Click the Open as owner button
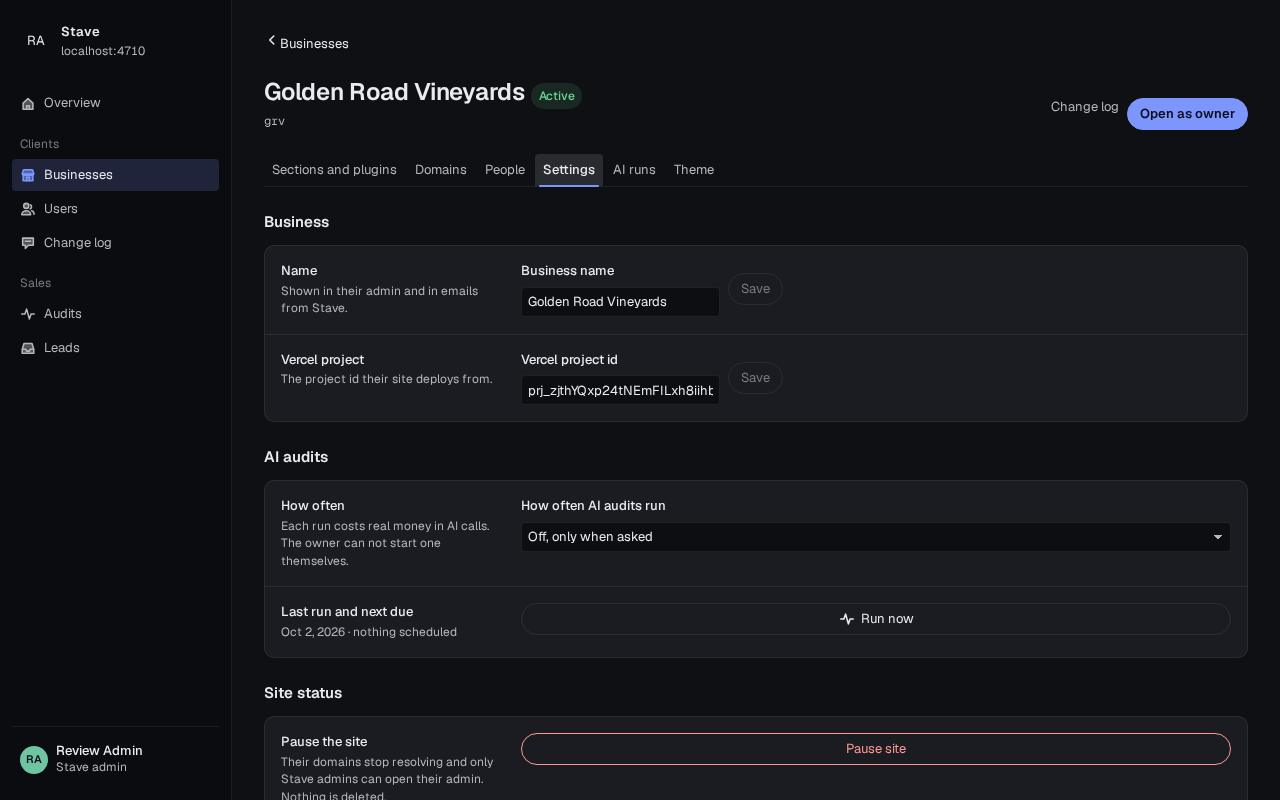 [1187, 114]
